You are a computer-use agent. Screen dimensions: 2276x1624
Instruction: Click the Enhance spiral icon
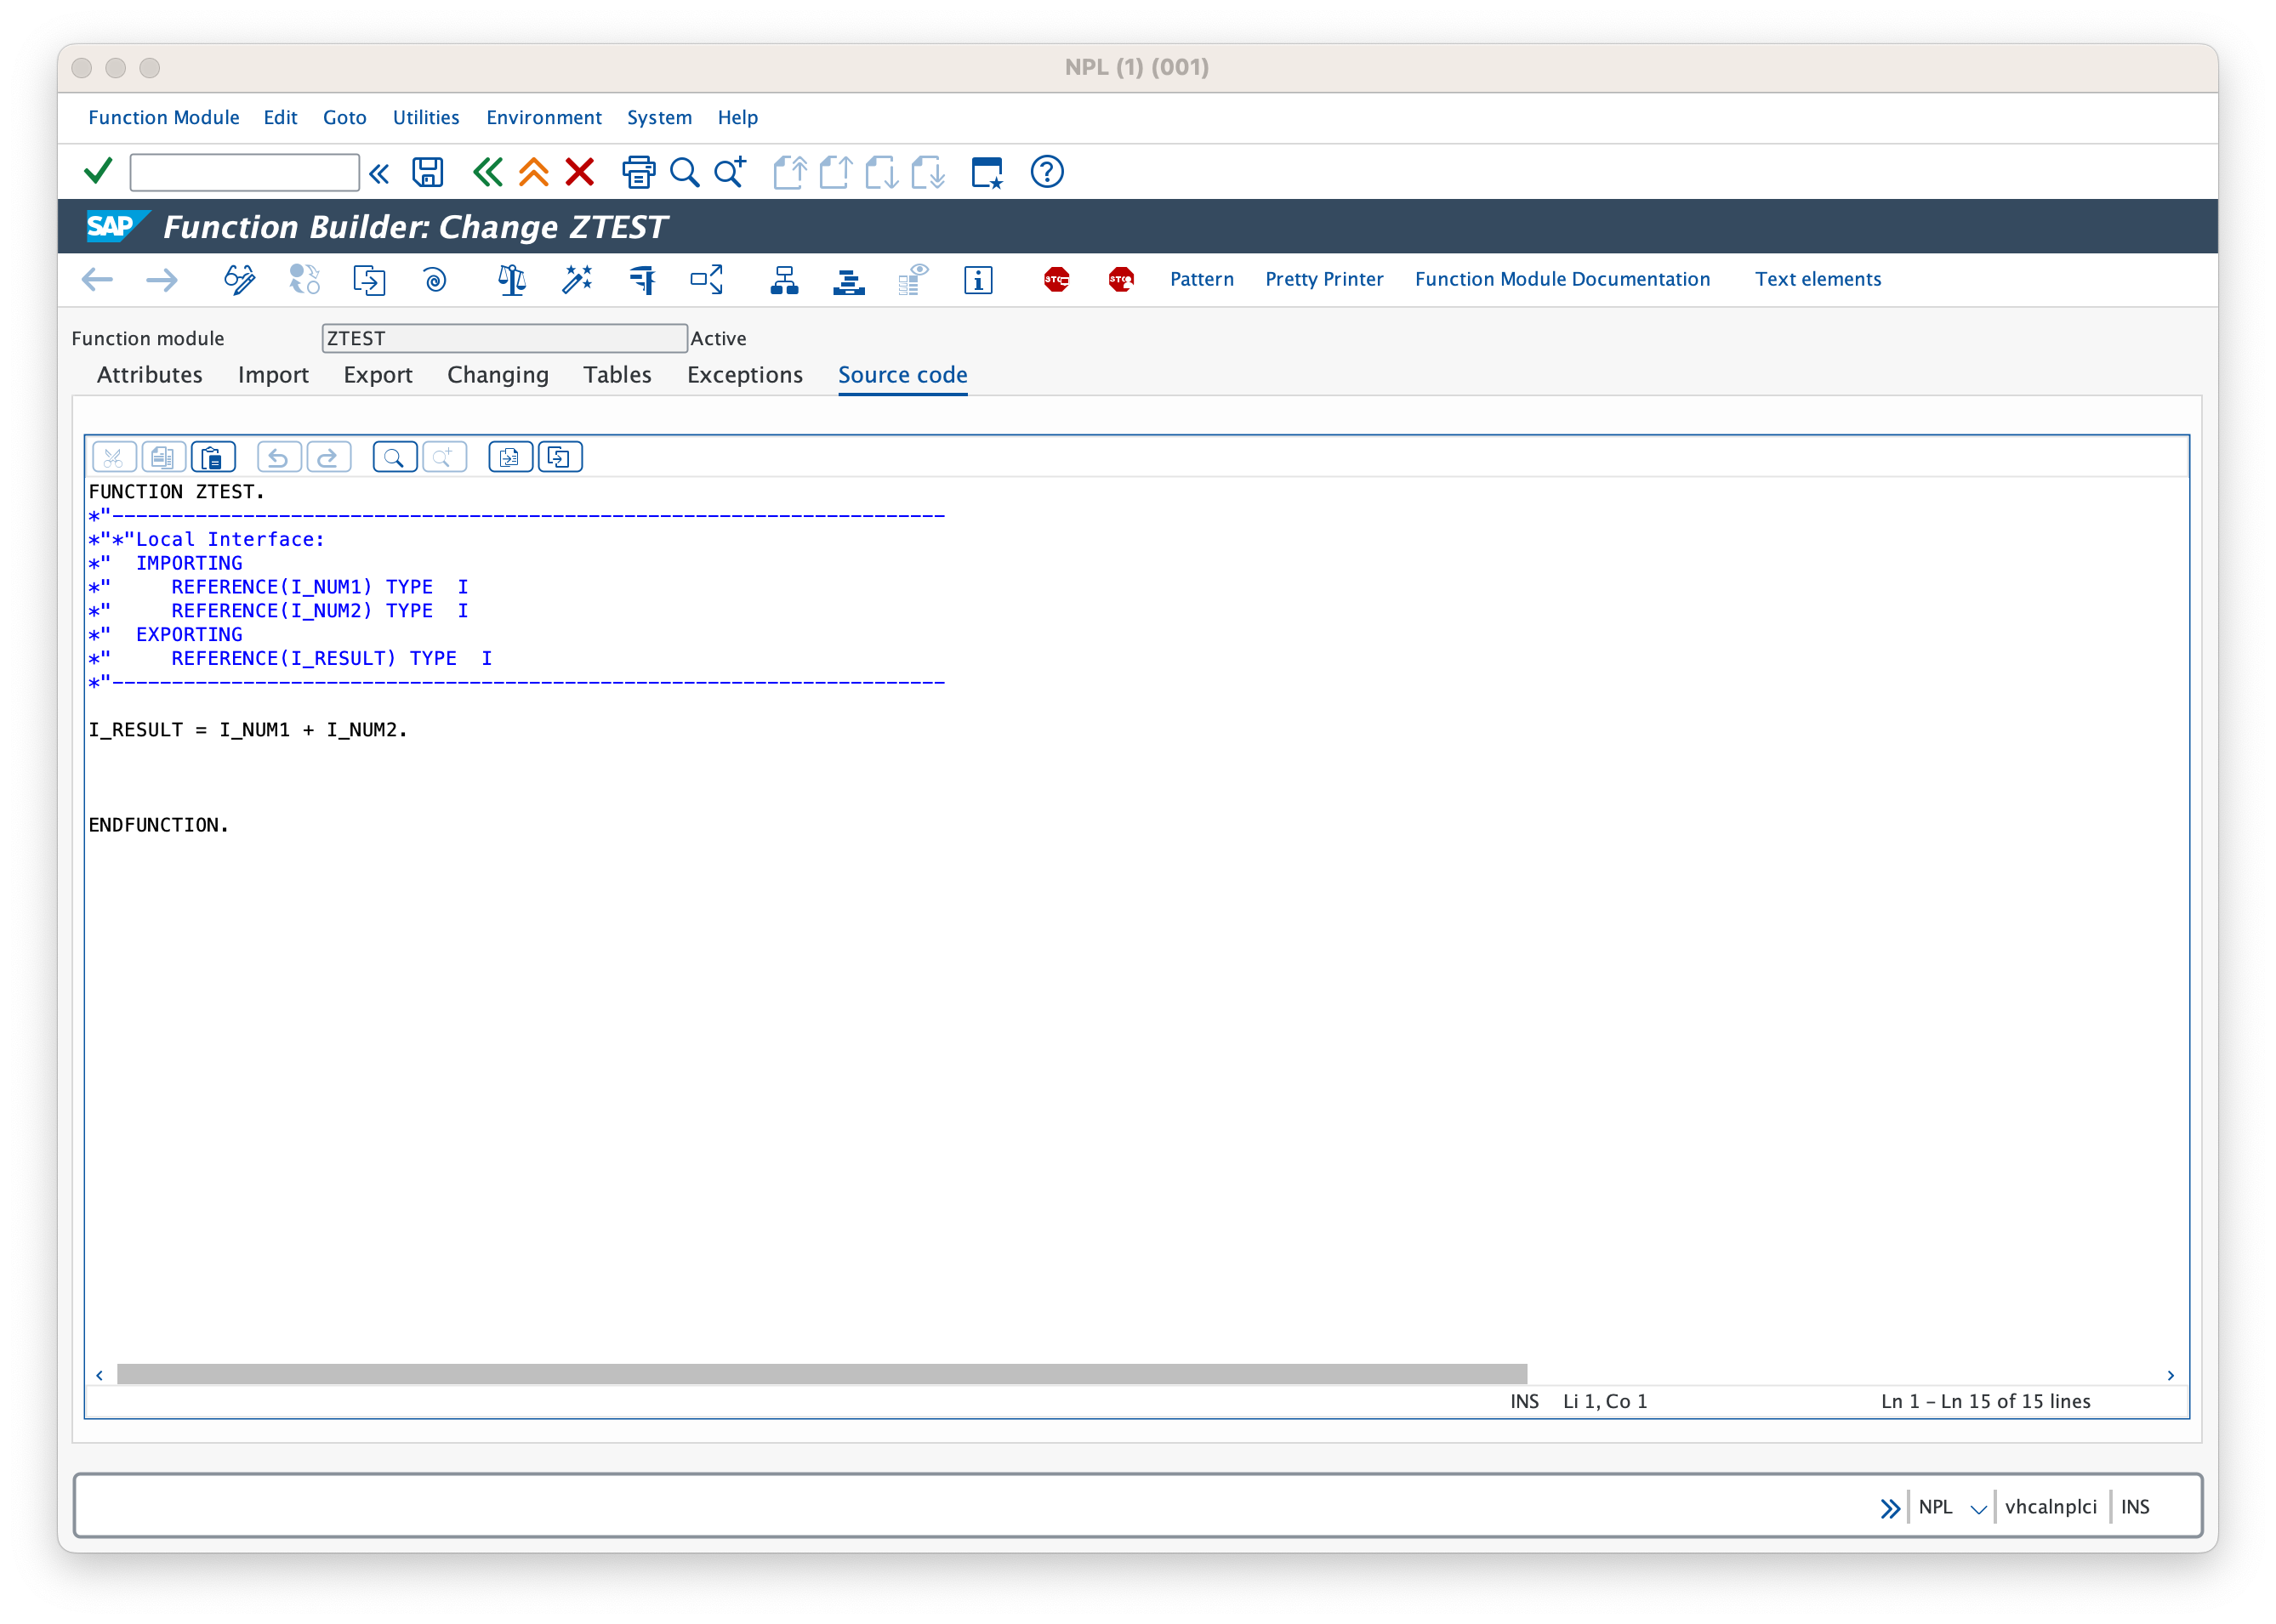pyautogui.click(x=434, y=279)
